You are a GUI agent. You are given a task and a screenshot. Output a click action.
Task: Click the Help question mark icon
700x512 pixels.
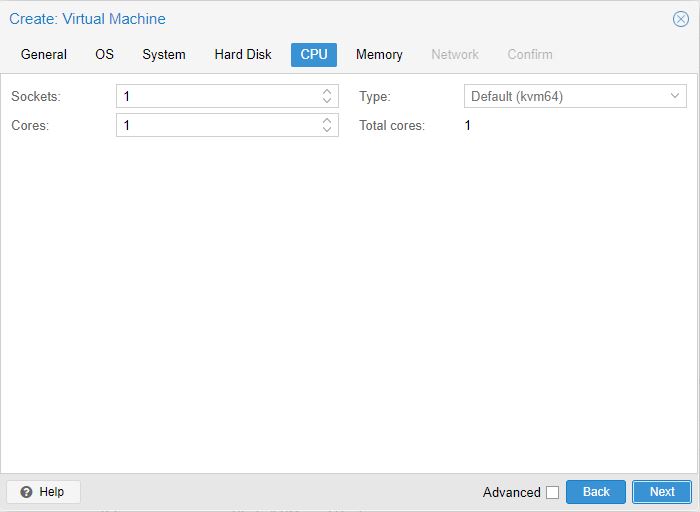click(26, 492)
